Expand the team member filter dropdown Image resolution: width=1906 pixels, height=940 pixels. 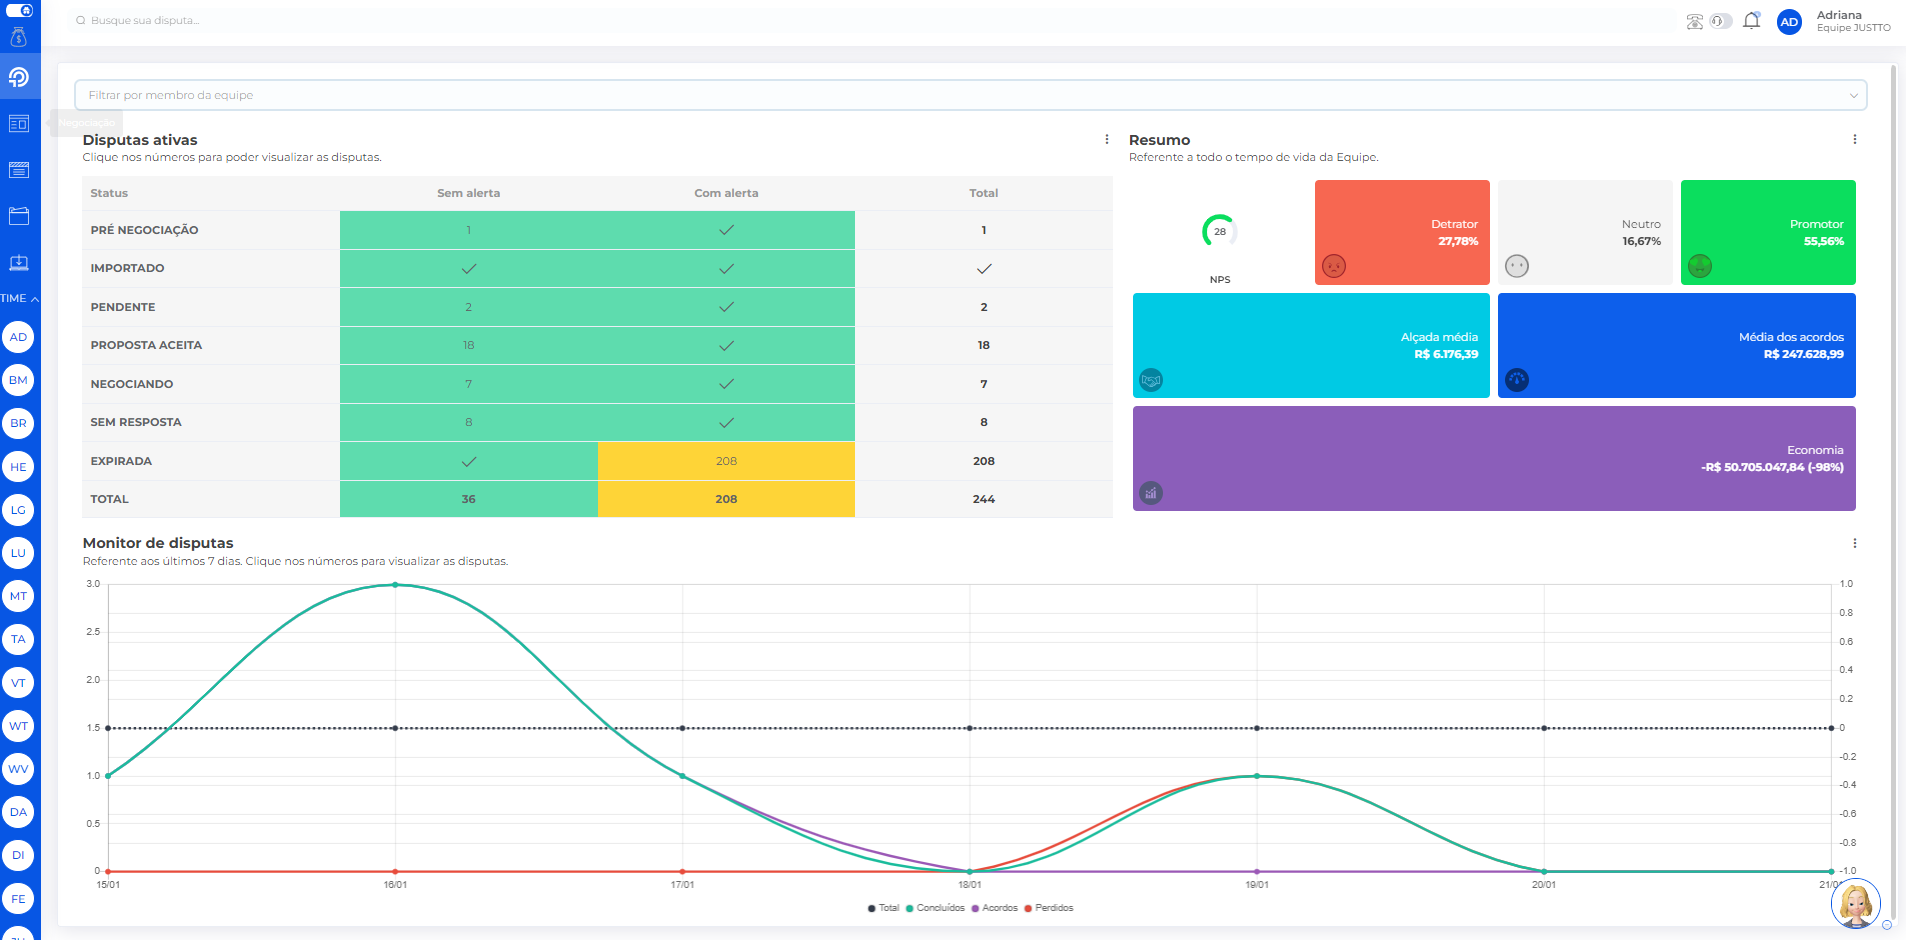click(x=970, y=95)
